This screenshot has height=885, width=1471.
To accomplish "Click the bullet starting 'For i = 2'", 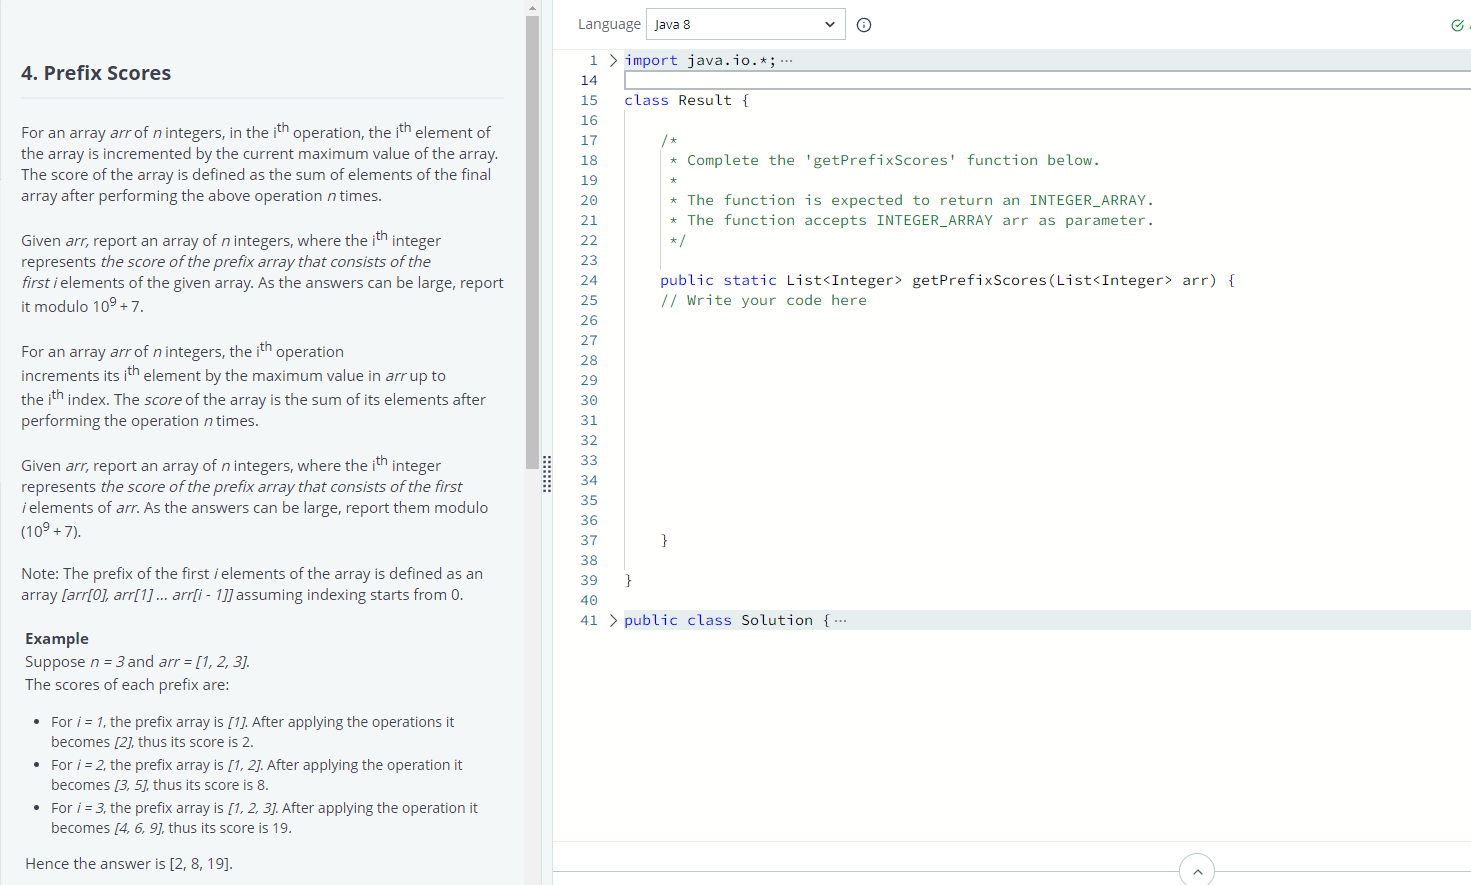I will (257, 775).
